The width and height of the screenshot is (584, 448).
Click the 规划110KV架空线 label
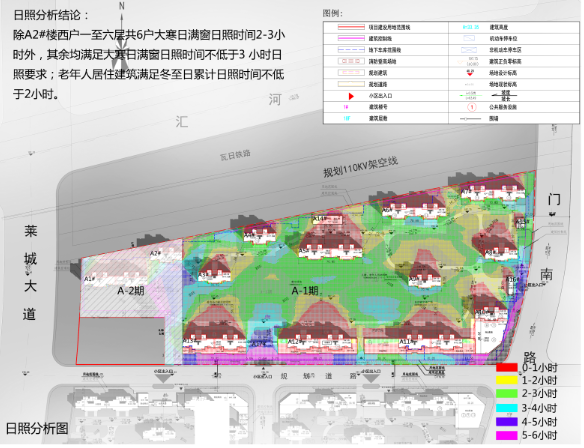tap(360, 166)
